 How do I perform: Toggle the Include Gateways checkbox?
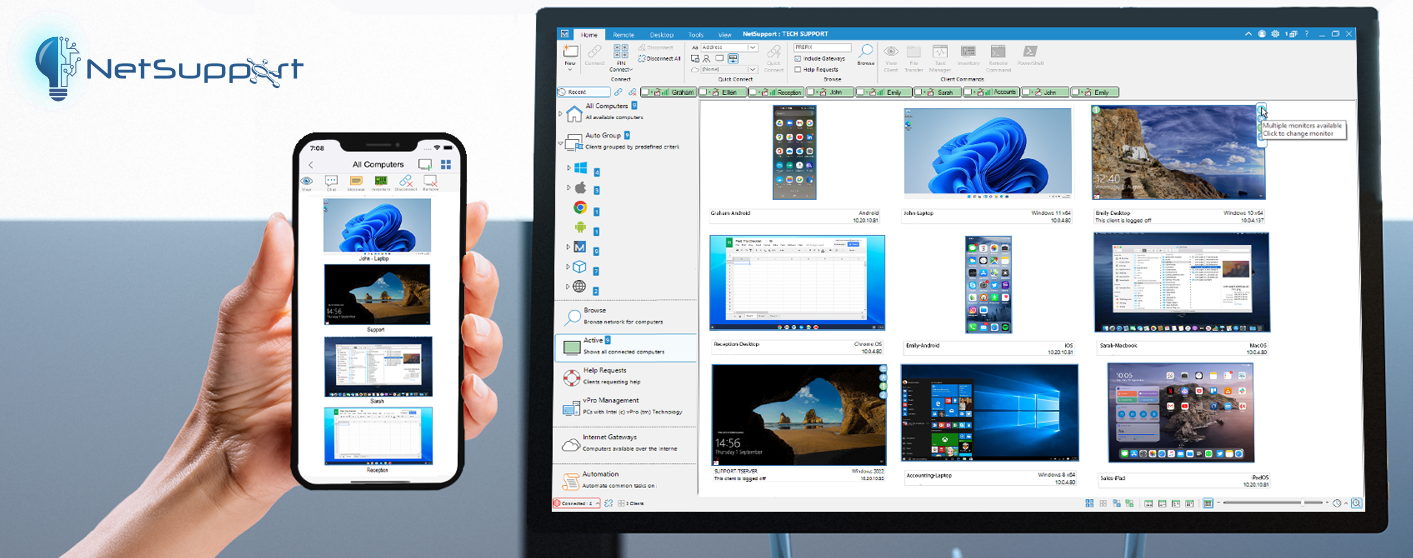(797, 58)
